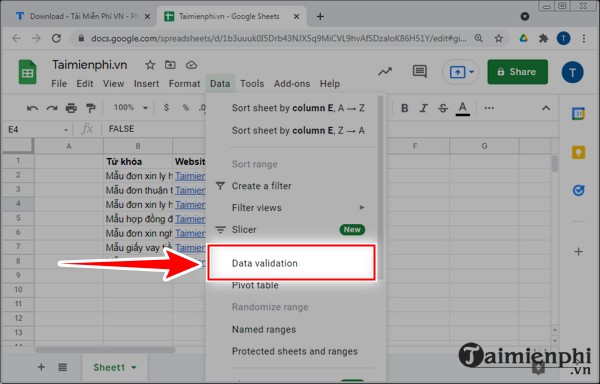Open the Format menu
This screenshot has width=600, height=384.
tap(184, 84)
